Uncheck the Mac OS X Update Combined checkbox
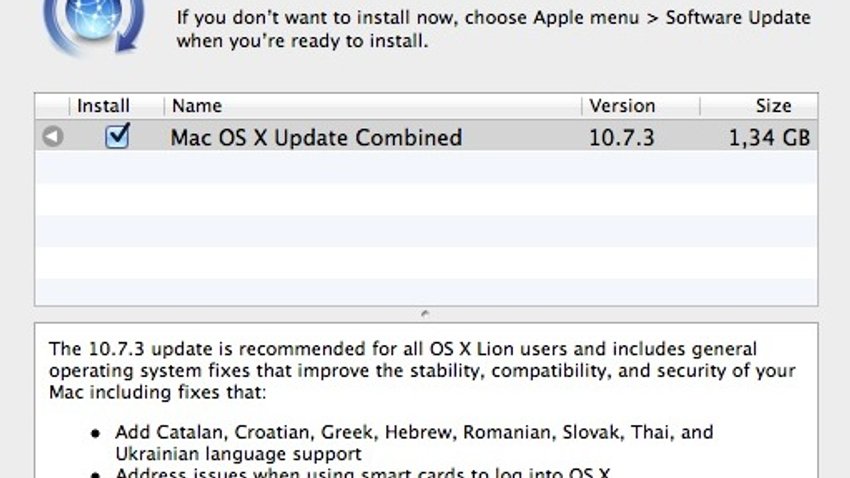This screenshot has width=850, height=478. tap(117, 135)
